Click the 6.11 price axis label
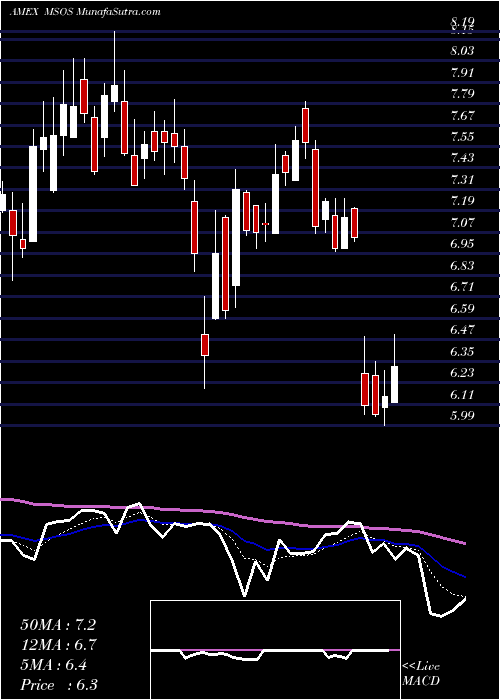This screenshot has width=500, height=700. click(x=463, y=394)
